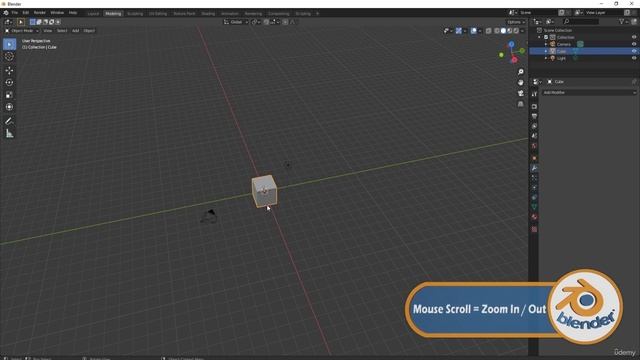Viewport: 640px width, 360px height.
Task: Click the blue Z axis gizmo circle
Action: click(511, 44)
